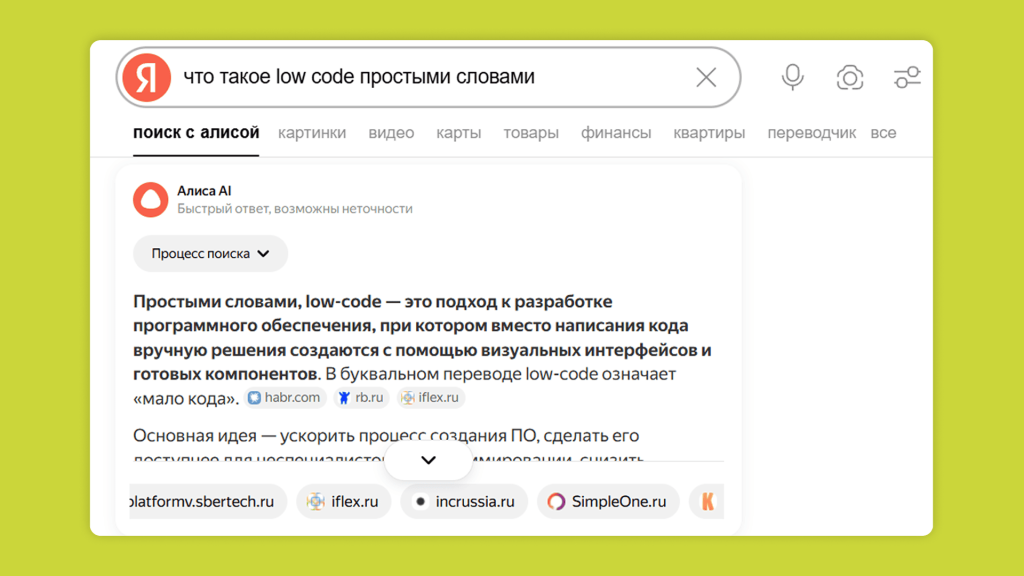Open iflex.ru inline source chip

coord(430,398)
